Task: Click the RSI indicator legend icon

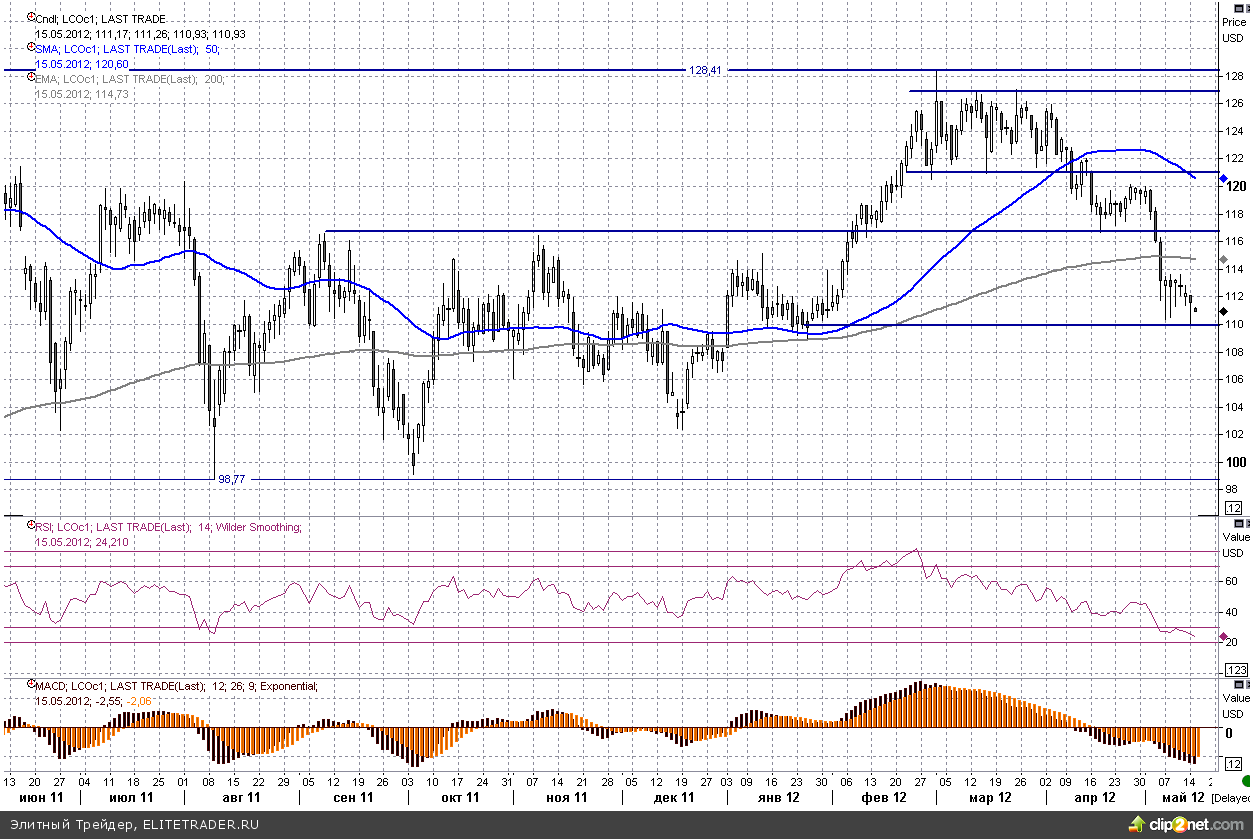Action: point(31,526)
